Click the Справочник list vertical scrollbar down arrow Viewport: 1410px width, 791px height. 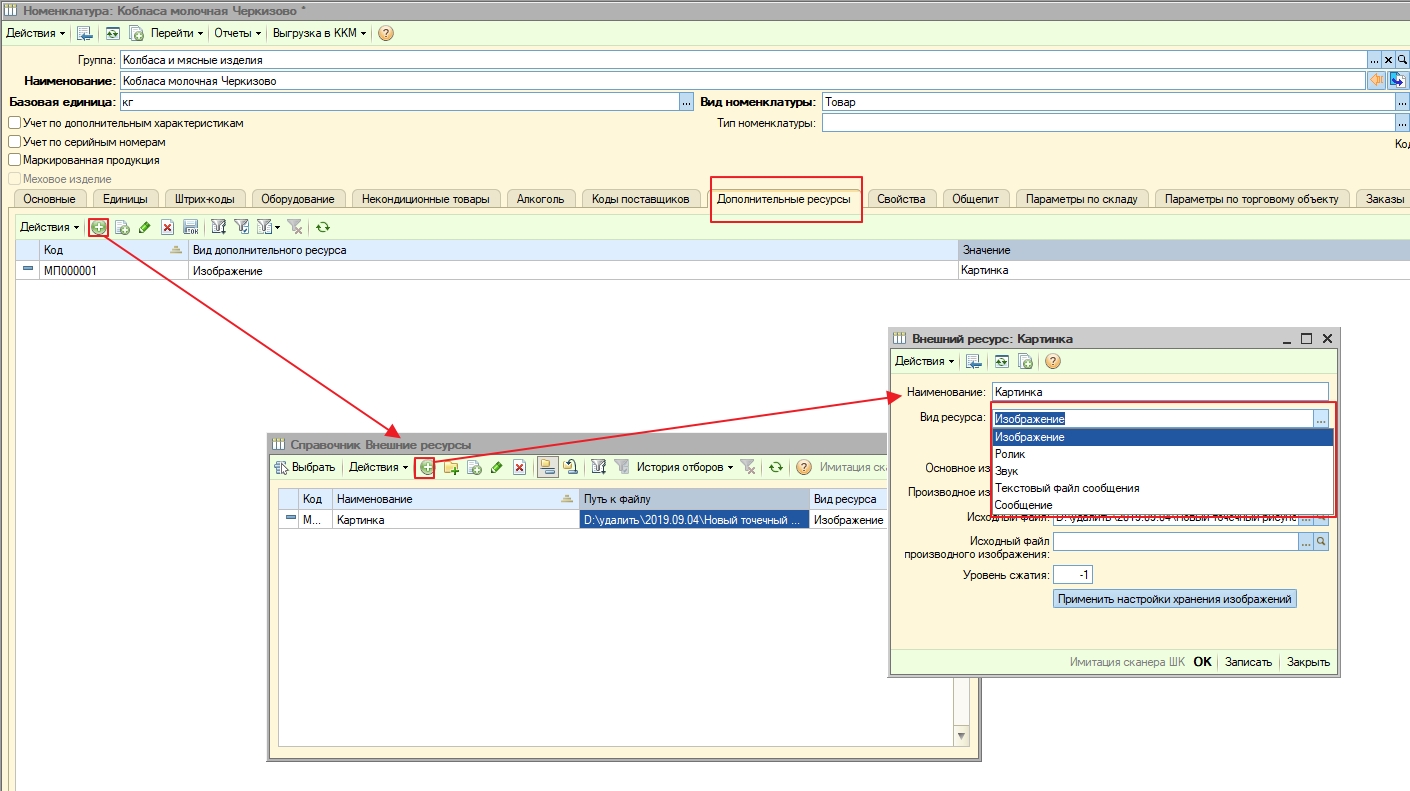[962, 737]
